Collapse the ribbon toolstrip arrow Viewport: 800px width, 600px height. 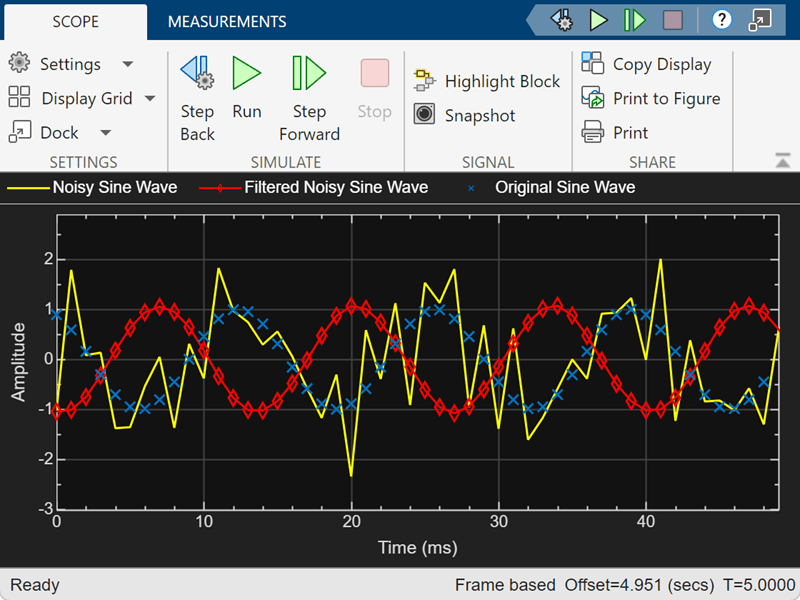pyautogui.click(x=783, y=161)
